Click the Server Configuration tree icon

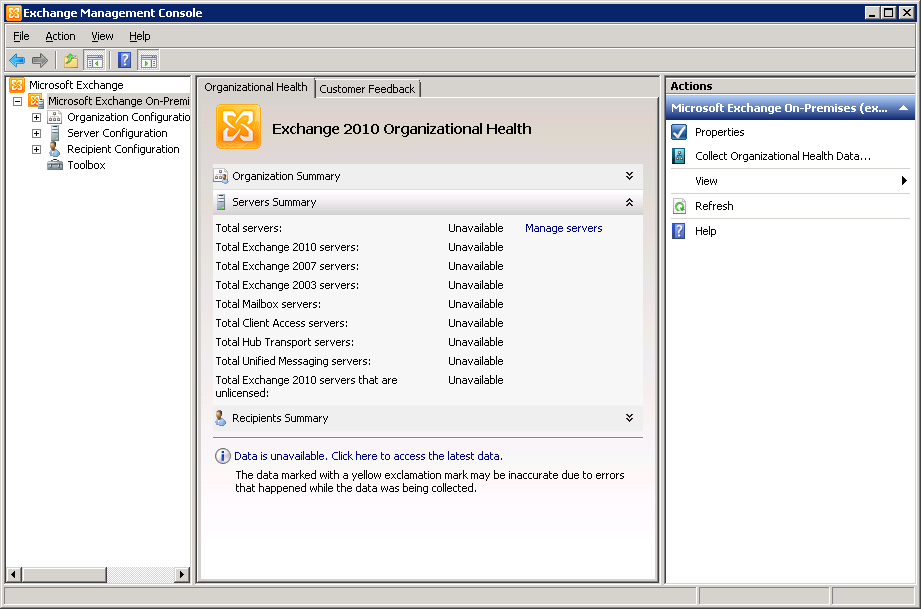click(55, 133)
